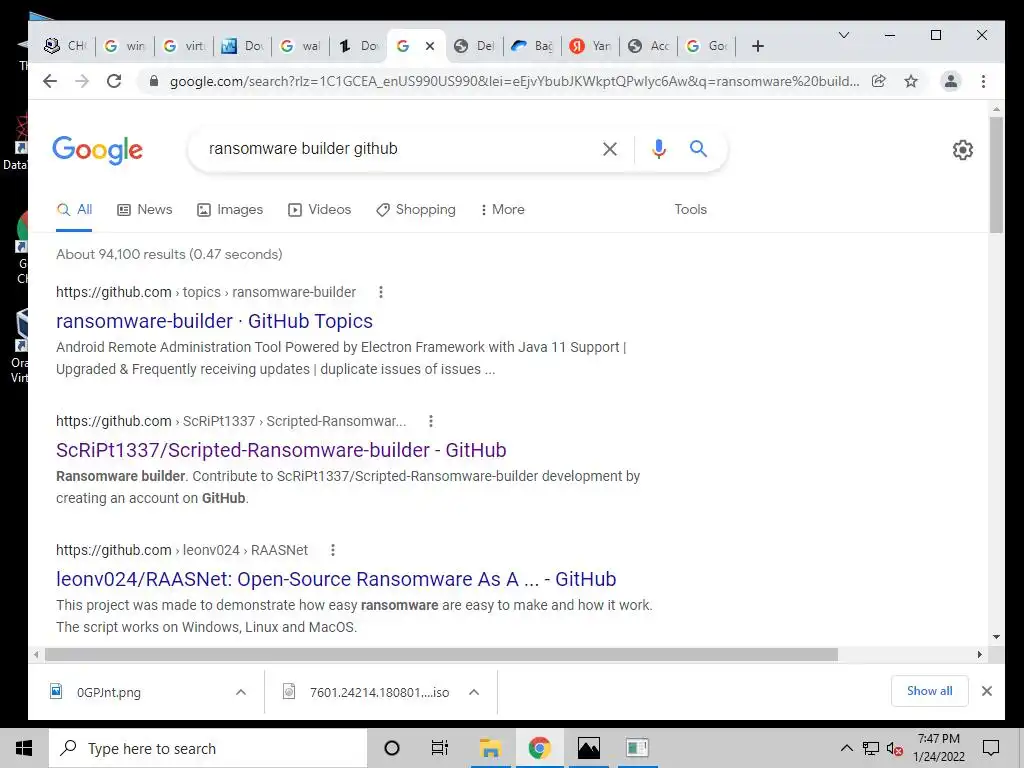This screenshot has width=1024, height=768.
Task: Click the horizontal scrollbar right arrow
Action: 979,654
